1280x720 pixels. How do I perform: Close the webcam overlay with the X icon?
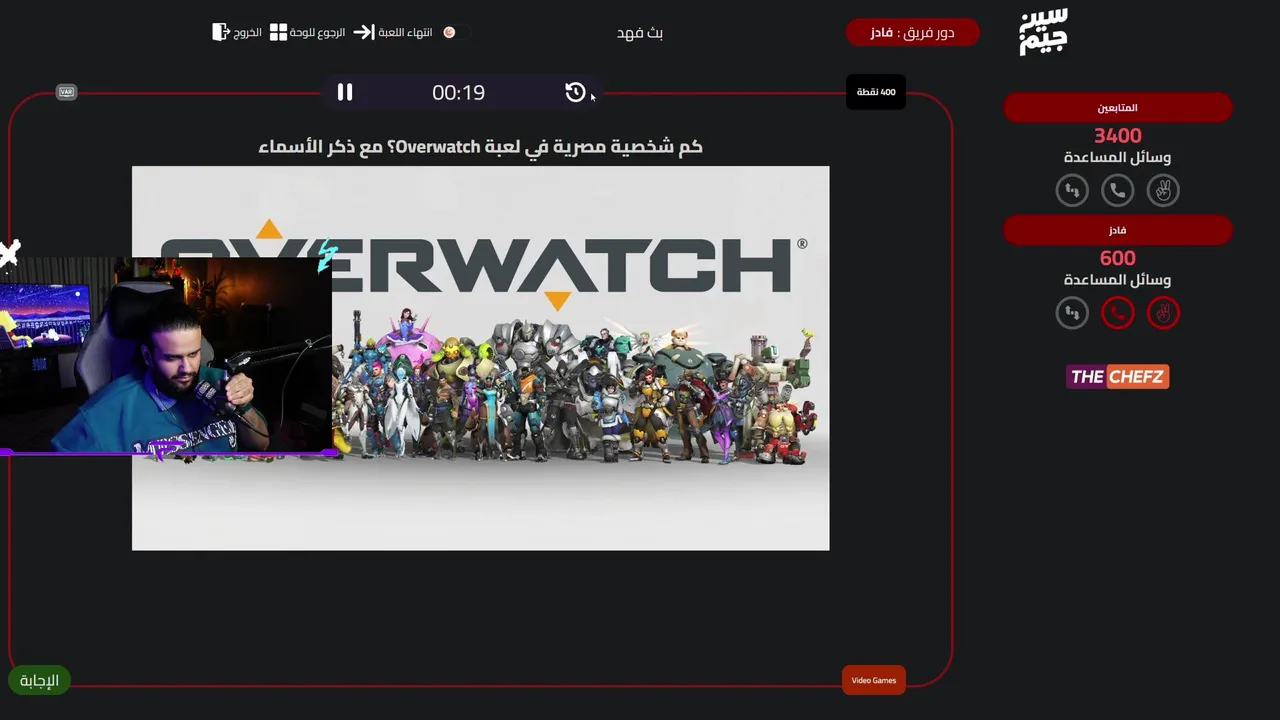(x=9, y=253)
